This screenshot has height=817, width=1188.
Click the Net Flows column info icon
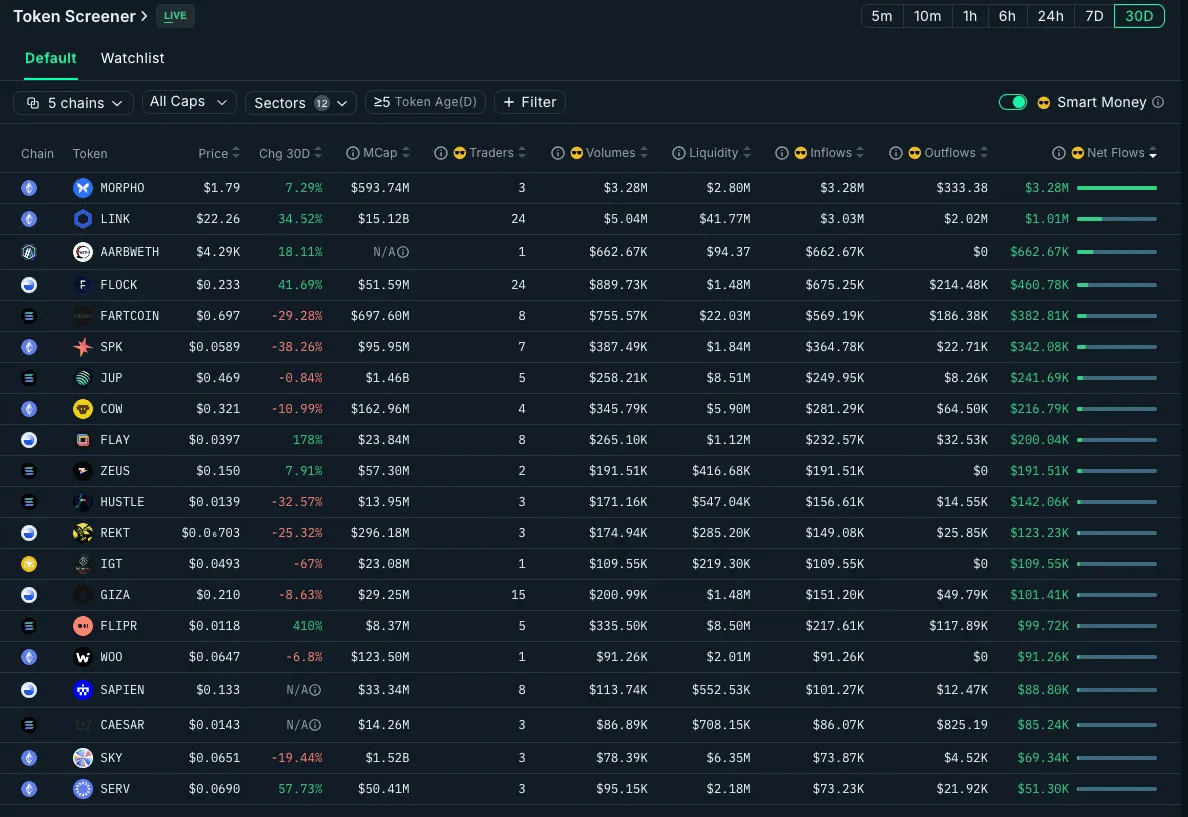click(x=1058, y=153)
